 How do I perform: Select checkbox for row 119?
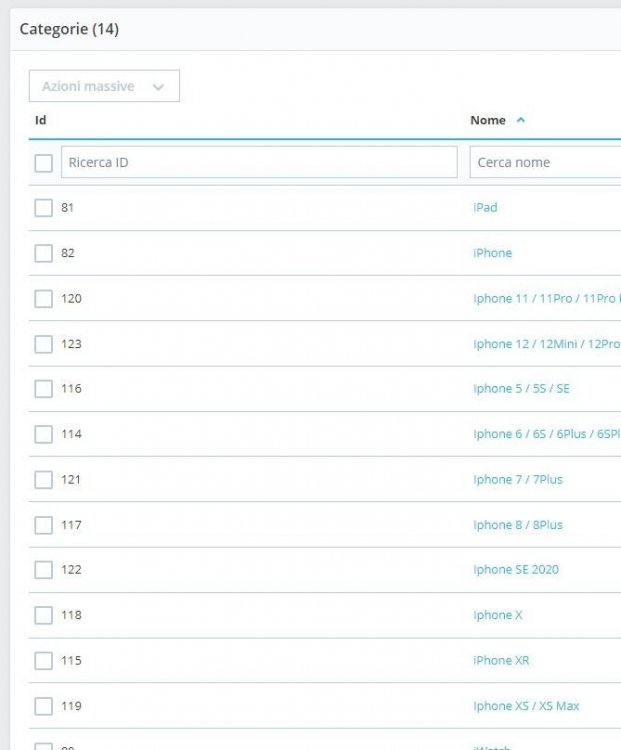[44, 706]
